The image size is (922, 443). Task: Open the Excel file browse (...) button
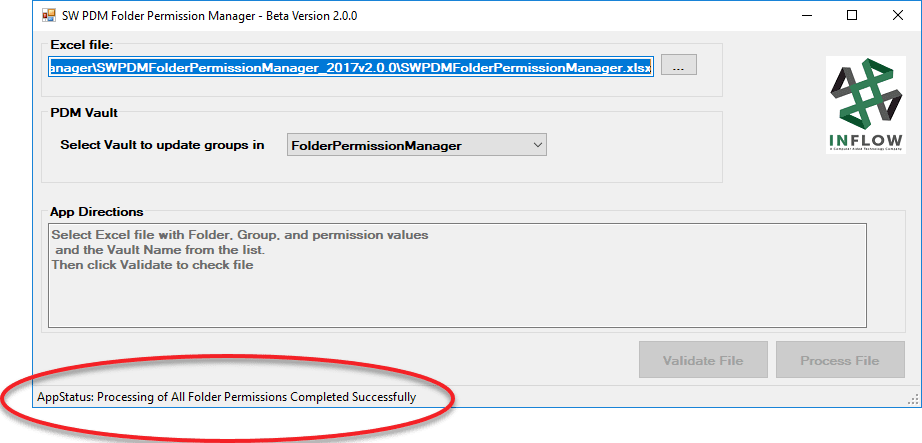[679, 65]
